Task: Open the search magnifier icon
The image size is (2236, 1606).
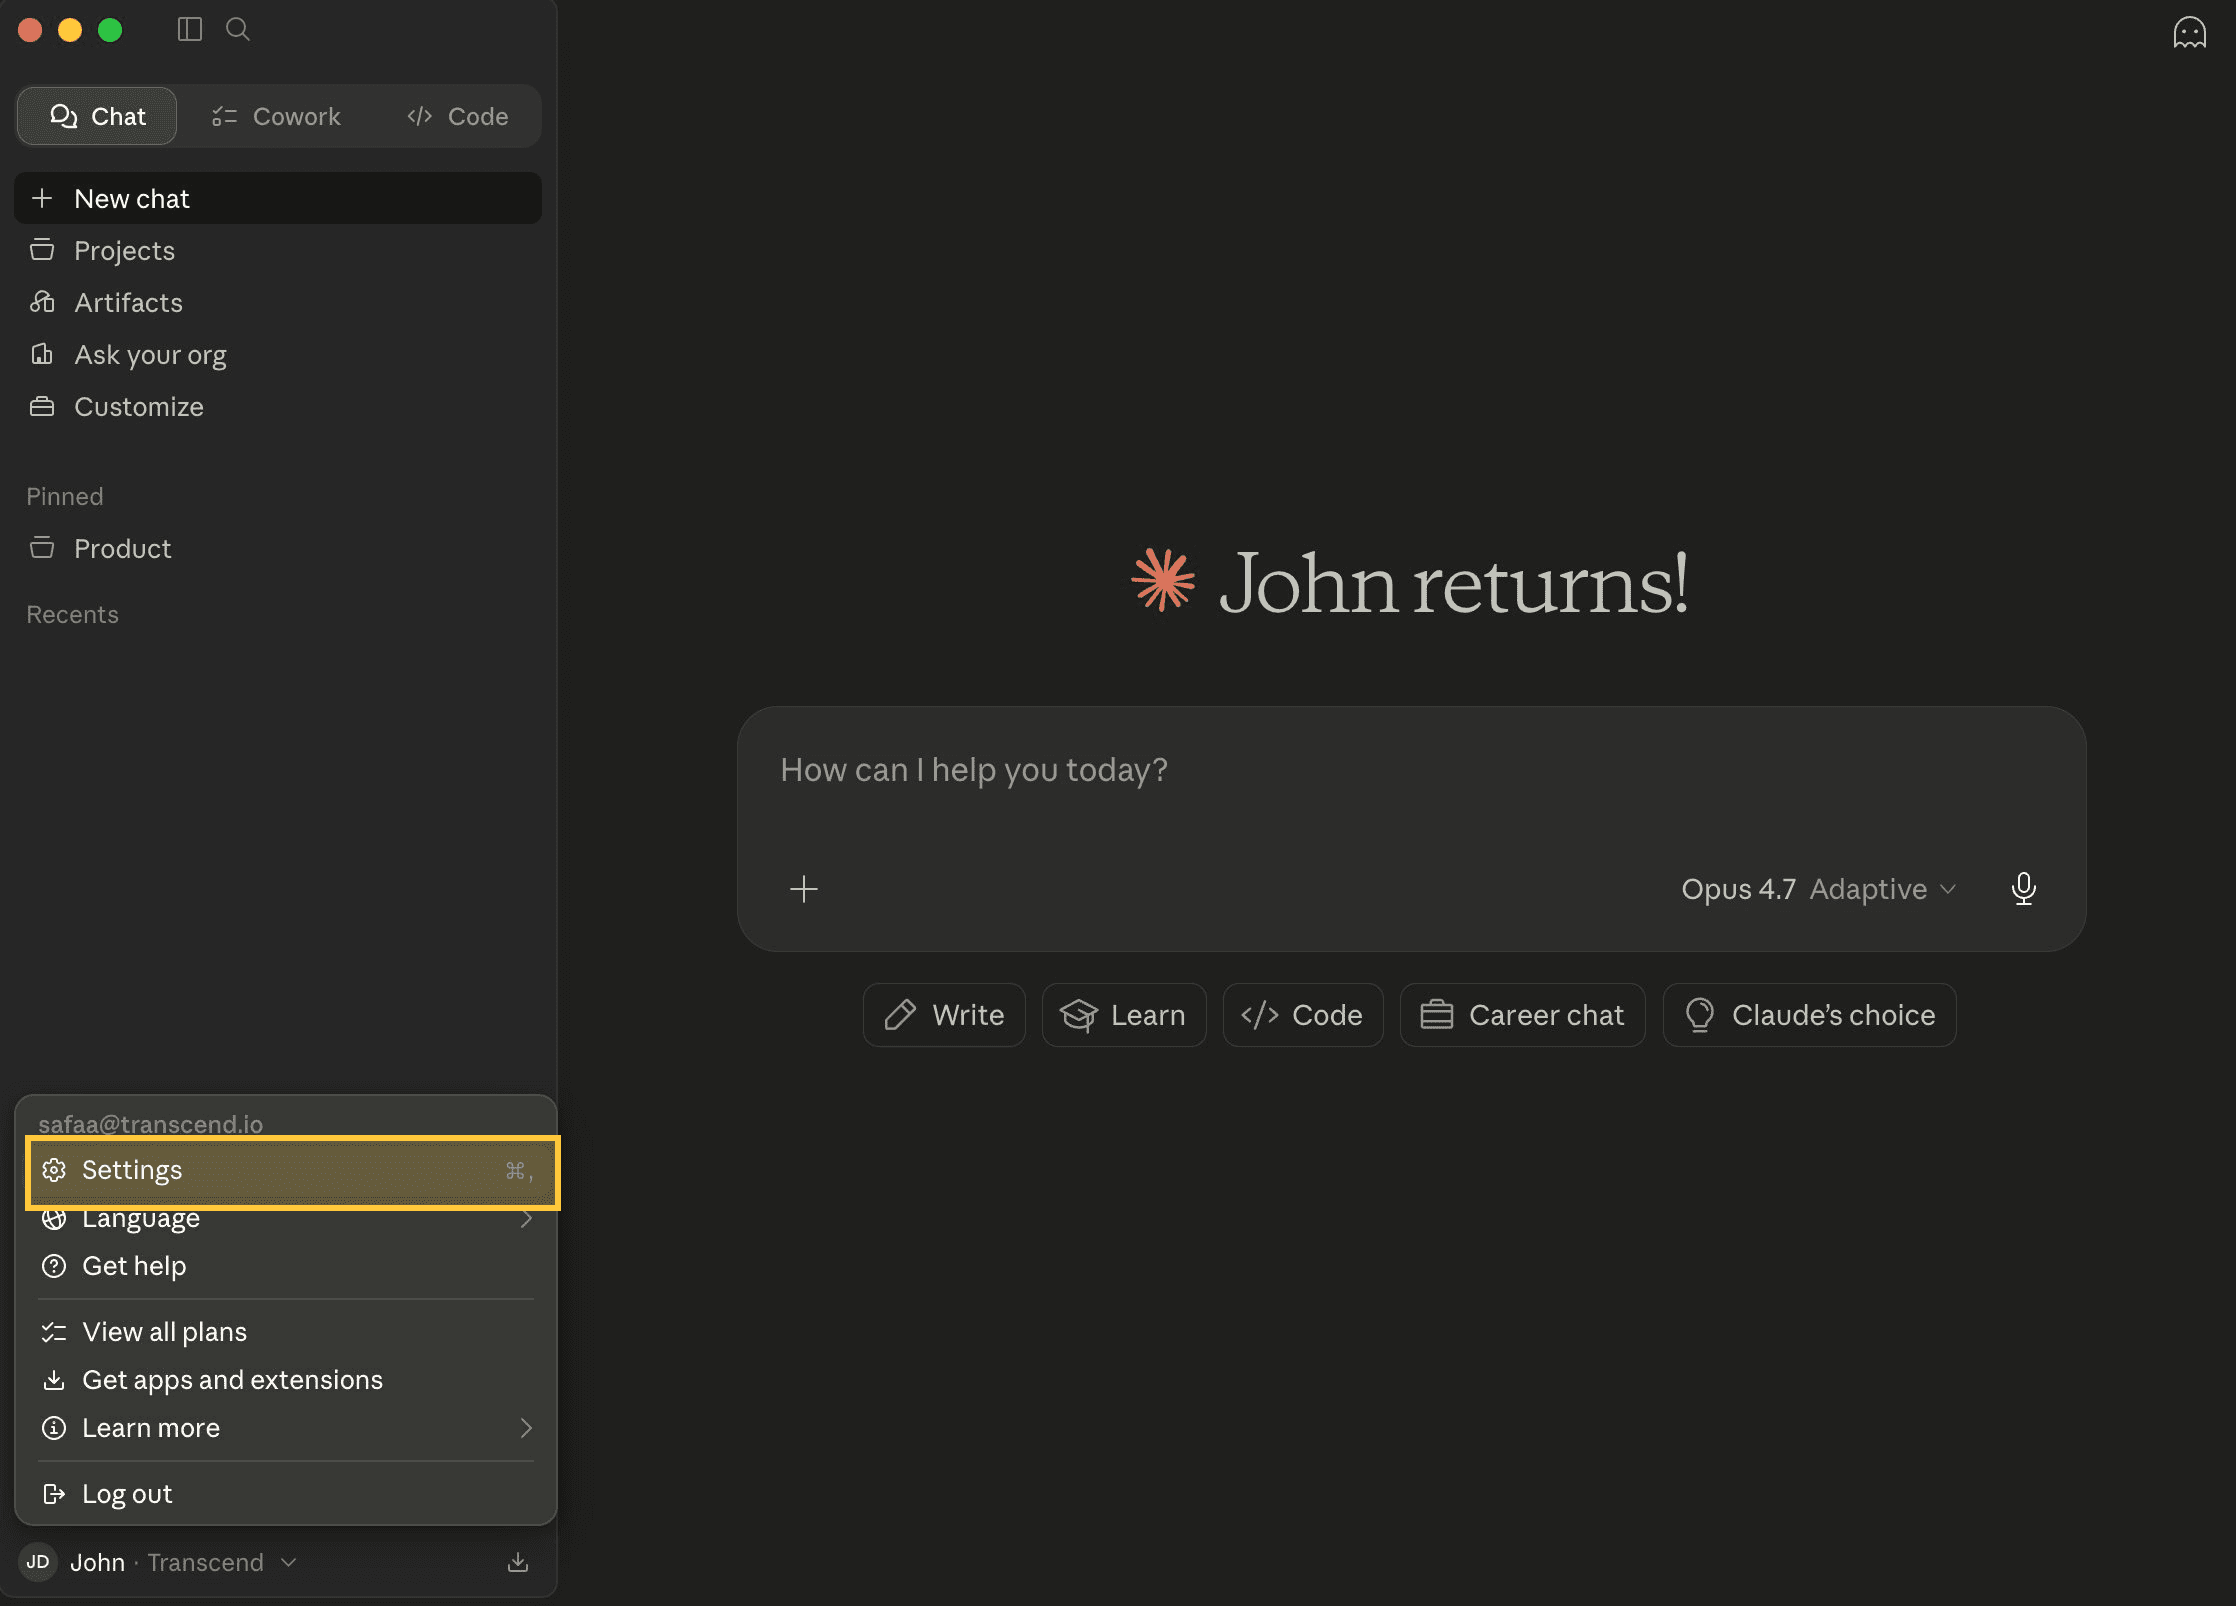Action: [x=238, y=30]
